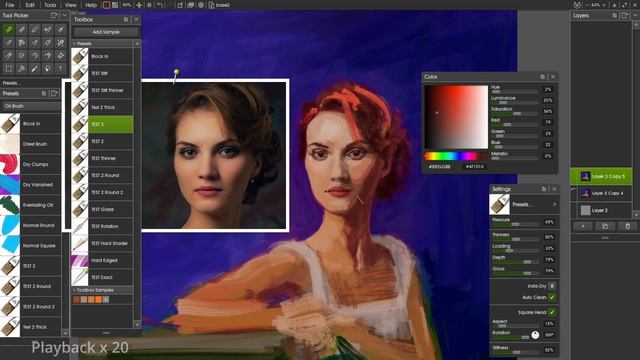
Task: Click the Thinners slider in Settings
Action: pyautogui.click(x=516, y=239)
